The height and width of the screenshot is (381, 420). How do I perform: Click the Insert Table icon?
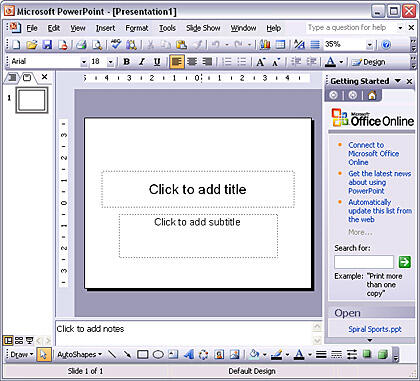pyautogui.click(x=281, y=45)
